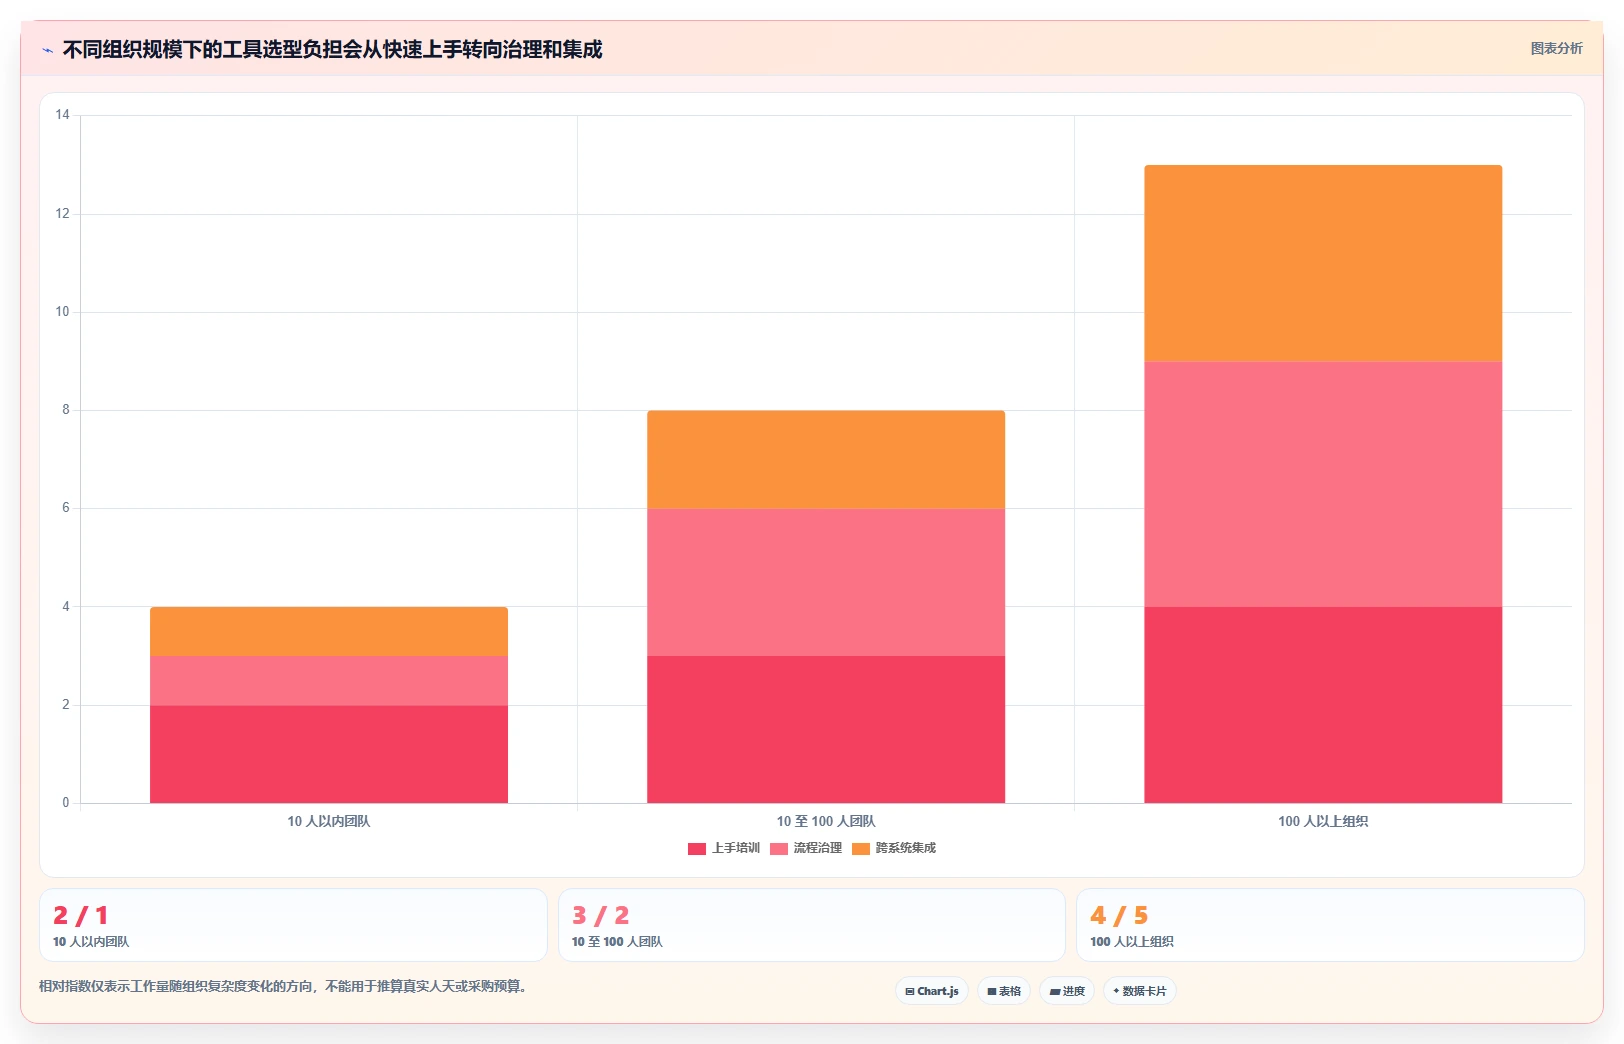Image resolution: width=1624 pixels, height=1044 pixels.
Task: Open the 2 / 1 data card
Action: pyautogui.click(x=293, y=925)
